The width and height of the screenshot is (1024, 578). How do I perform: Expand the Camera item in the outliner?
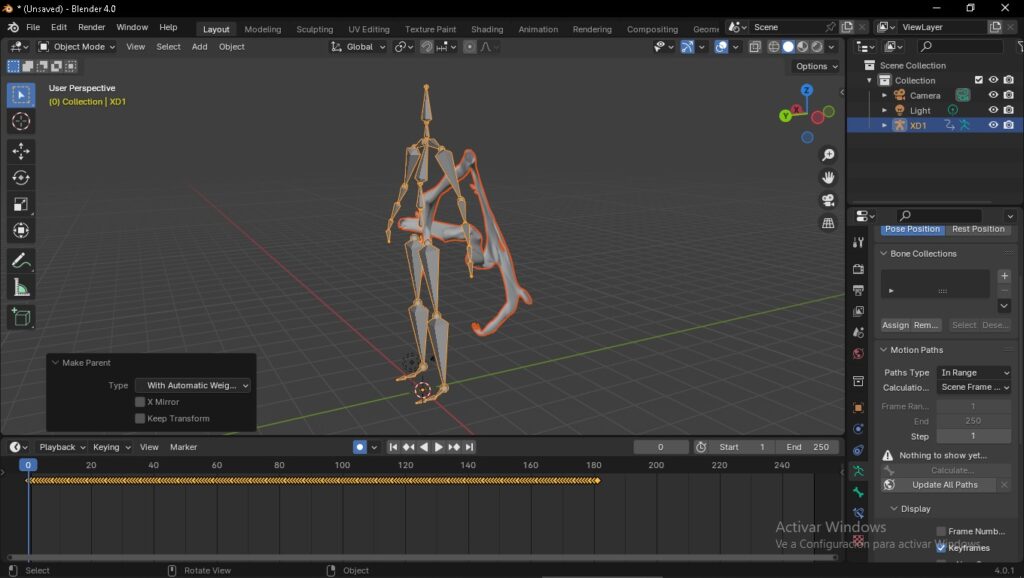pos(885,95)
